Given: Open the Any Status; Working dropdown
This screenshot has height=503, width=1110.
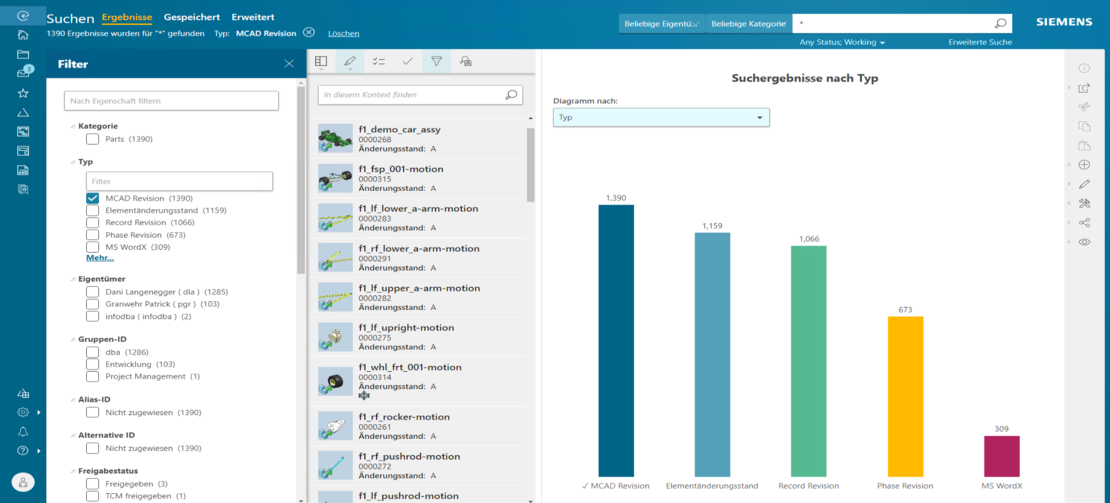Looking at the screenshot, I should 842,42.
